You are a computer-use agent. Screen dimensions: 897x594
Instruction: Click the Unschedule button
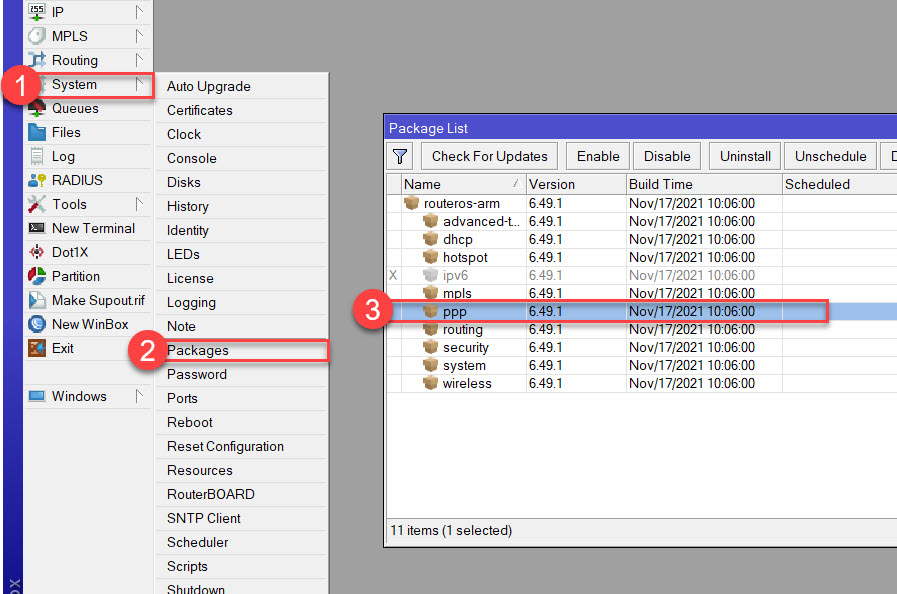(x=830, y=156)
